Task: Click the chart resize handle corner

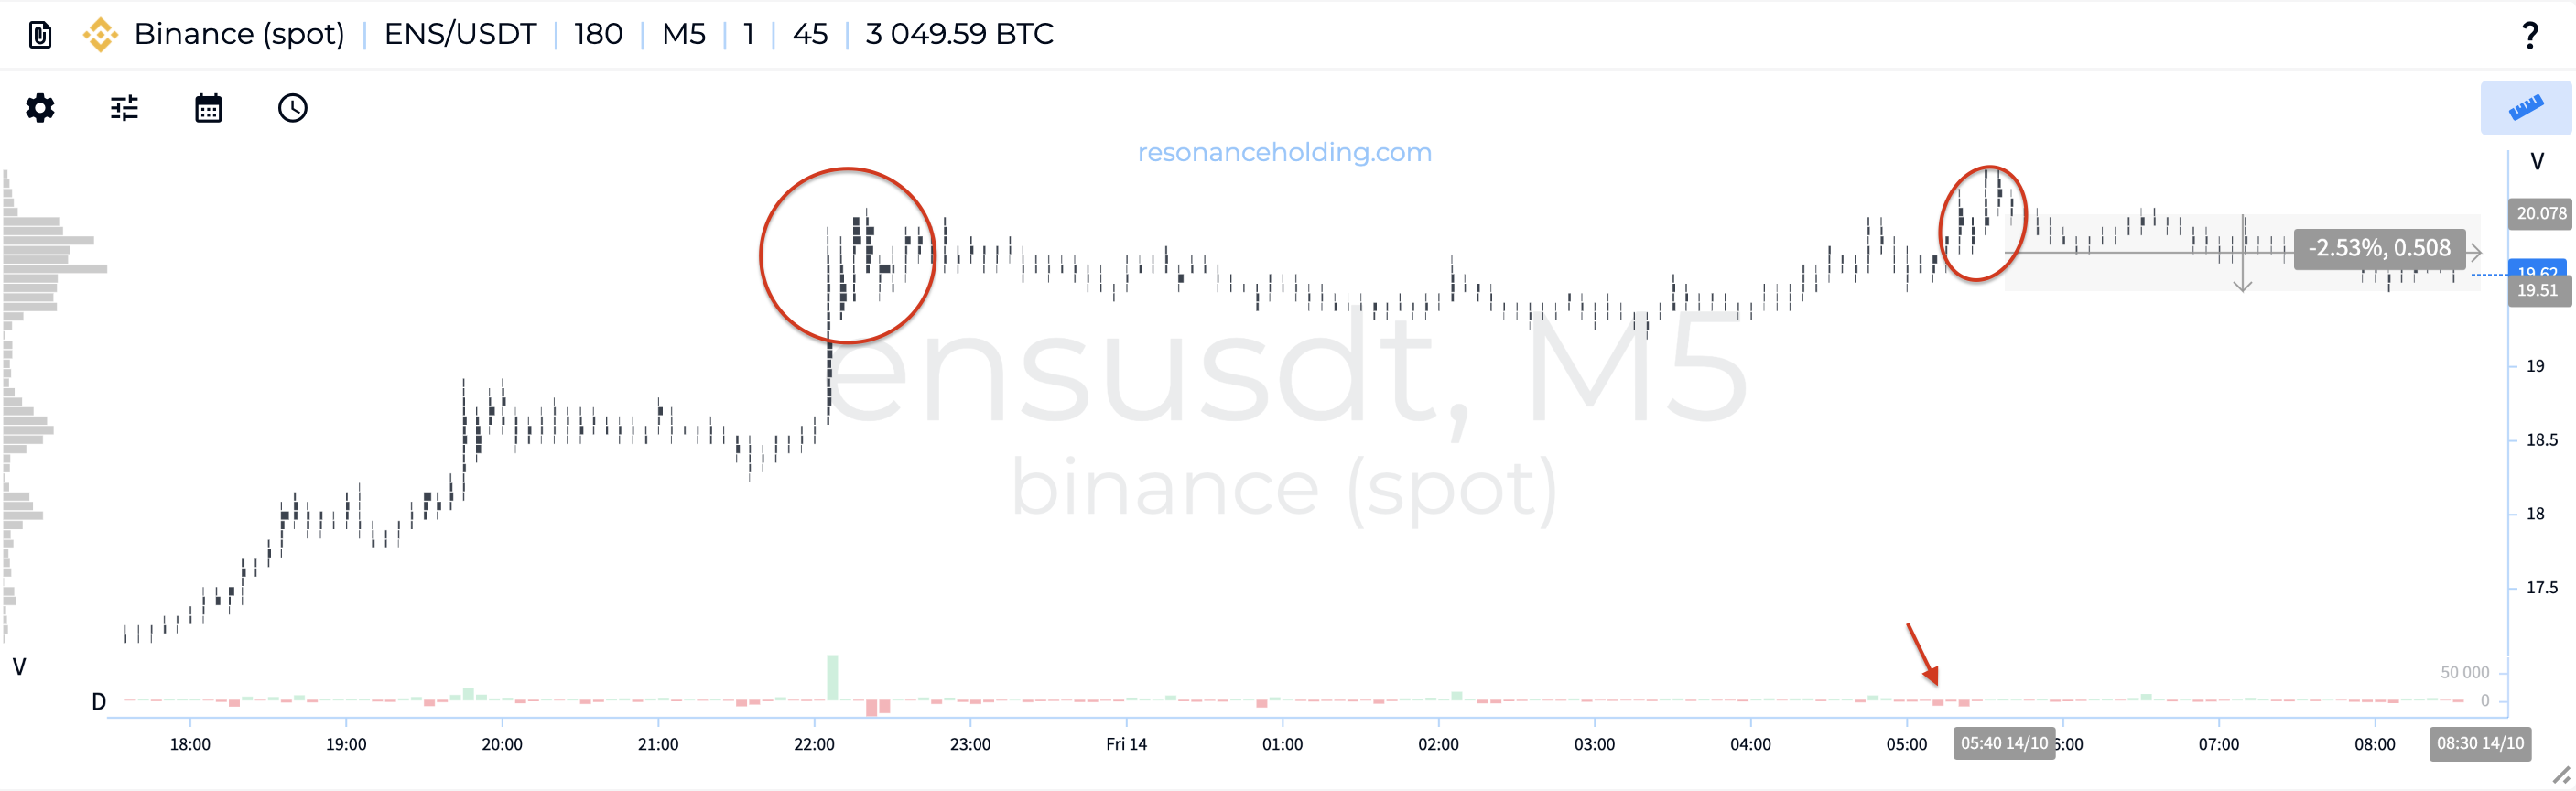Action: pos(2560,775)
